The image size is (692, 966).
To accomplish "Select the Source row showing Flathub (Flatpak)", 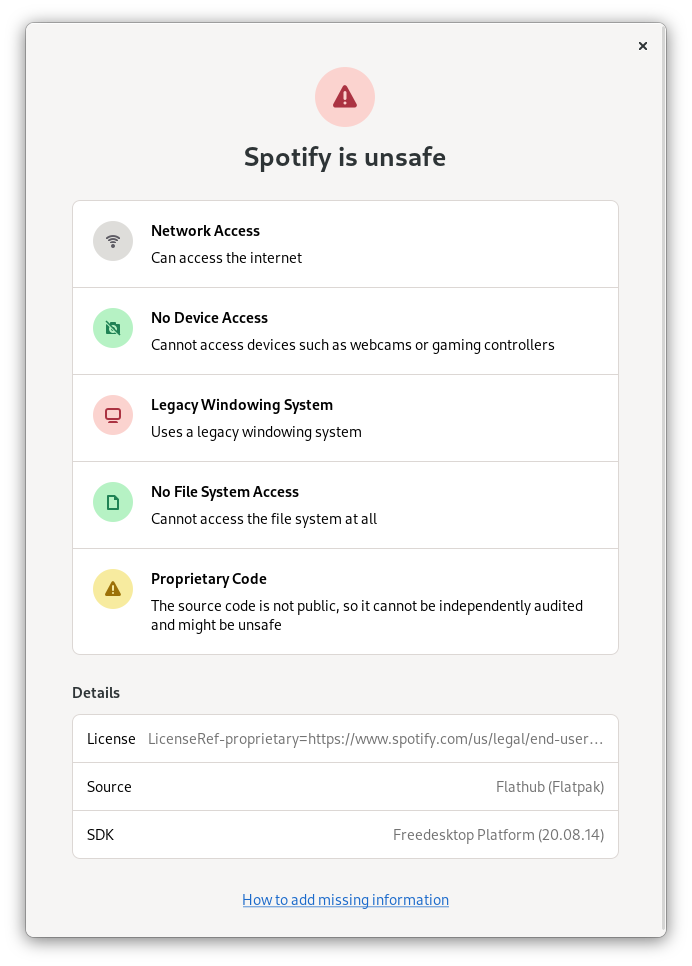I will pyautogui.click(x=345, y=787).
